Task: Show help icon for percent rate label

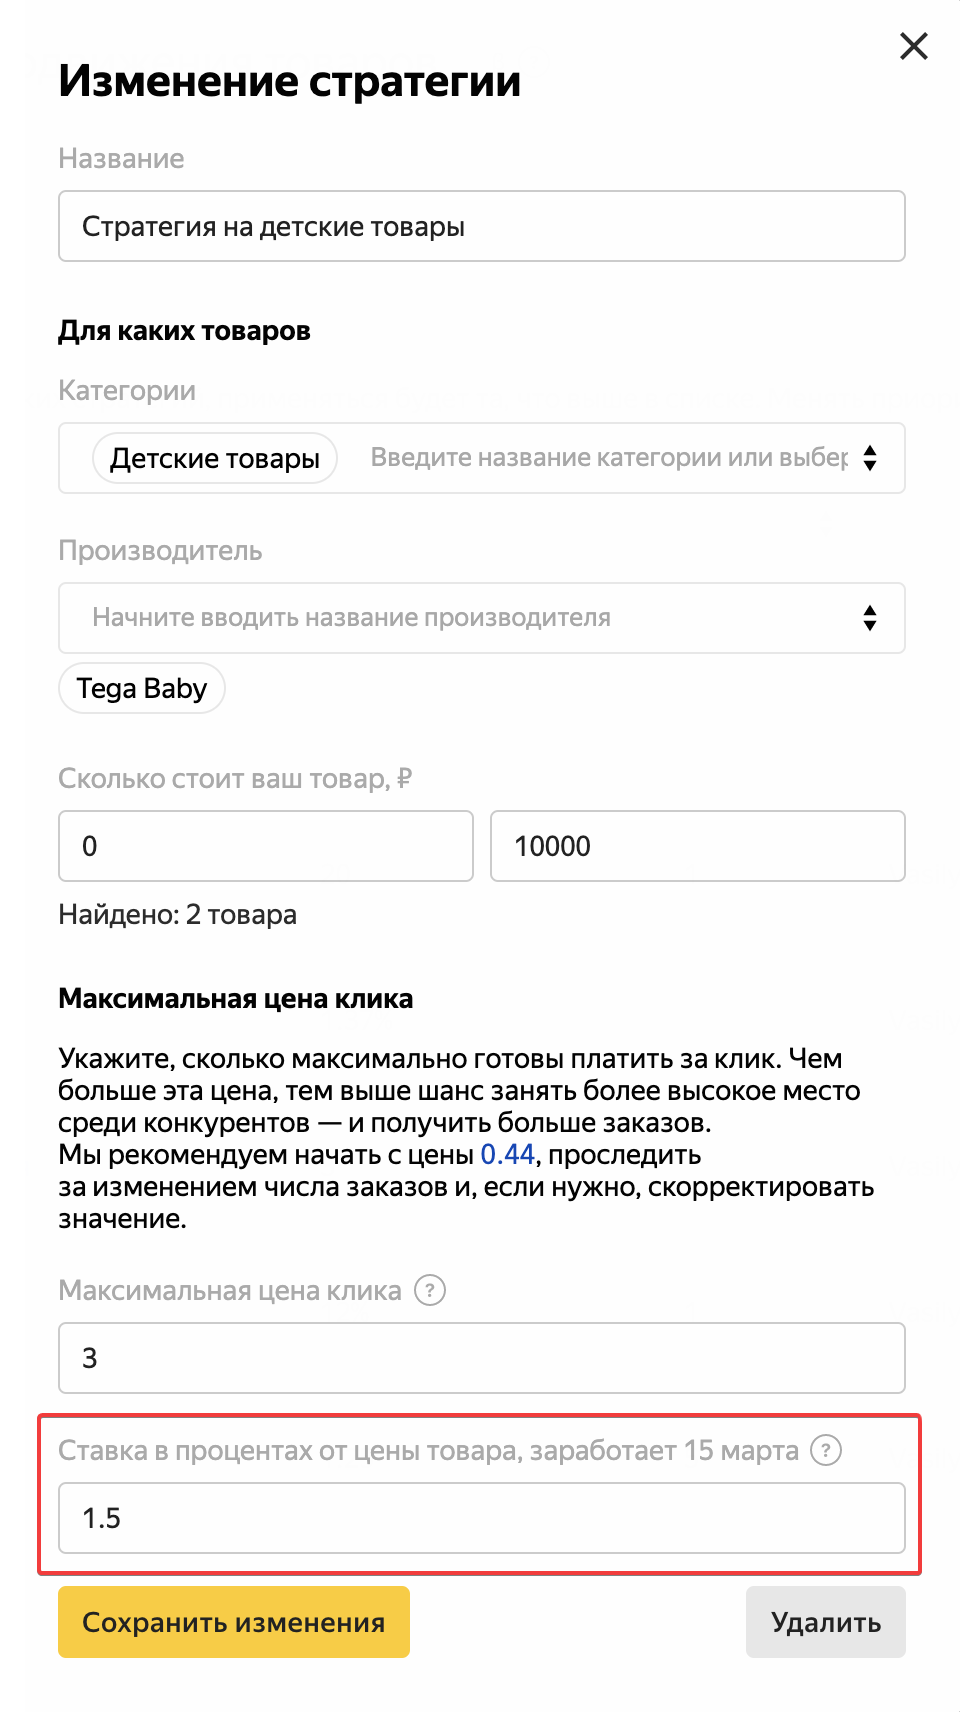Action: pyautogui.click(x=825, y=1450)
